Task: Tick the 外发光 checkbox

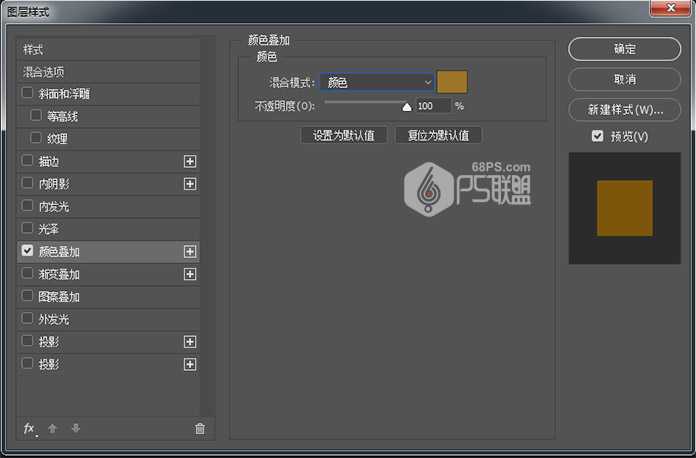Action: pyautogui.click(x=27, y=320)
